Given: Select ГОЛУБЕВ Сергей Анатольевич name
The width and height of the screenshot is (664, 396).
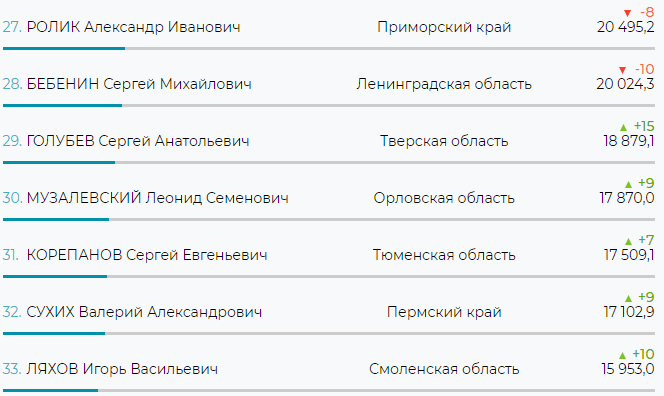Looking at the screenshot, I should [138, 141].
